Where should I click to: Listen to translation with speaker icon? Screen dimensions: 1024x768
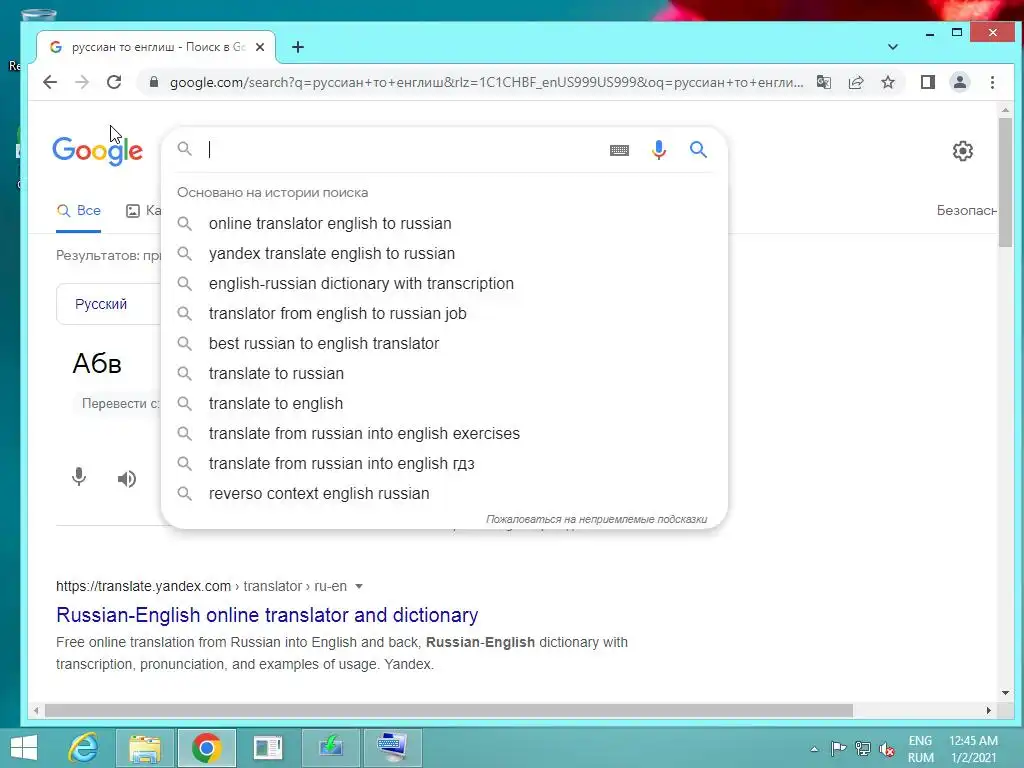click(127, 479)
